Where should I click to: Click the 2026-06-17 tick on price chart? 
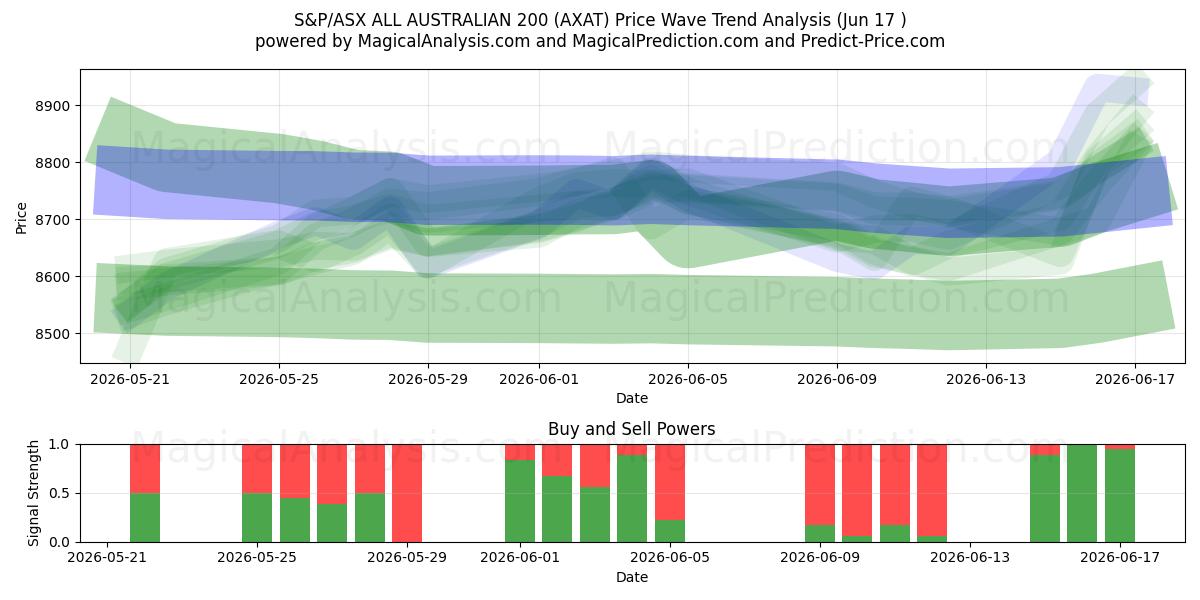[1135, 379]
